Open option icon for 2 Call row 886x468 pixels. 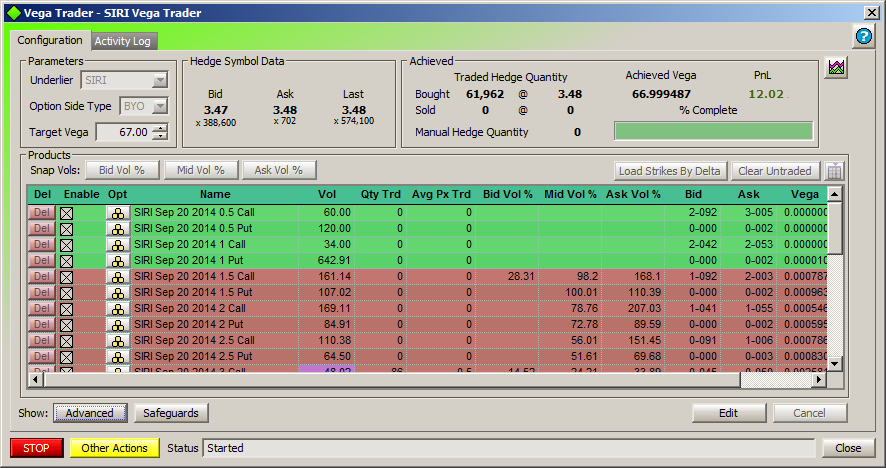coord(118,309)
